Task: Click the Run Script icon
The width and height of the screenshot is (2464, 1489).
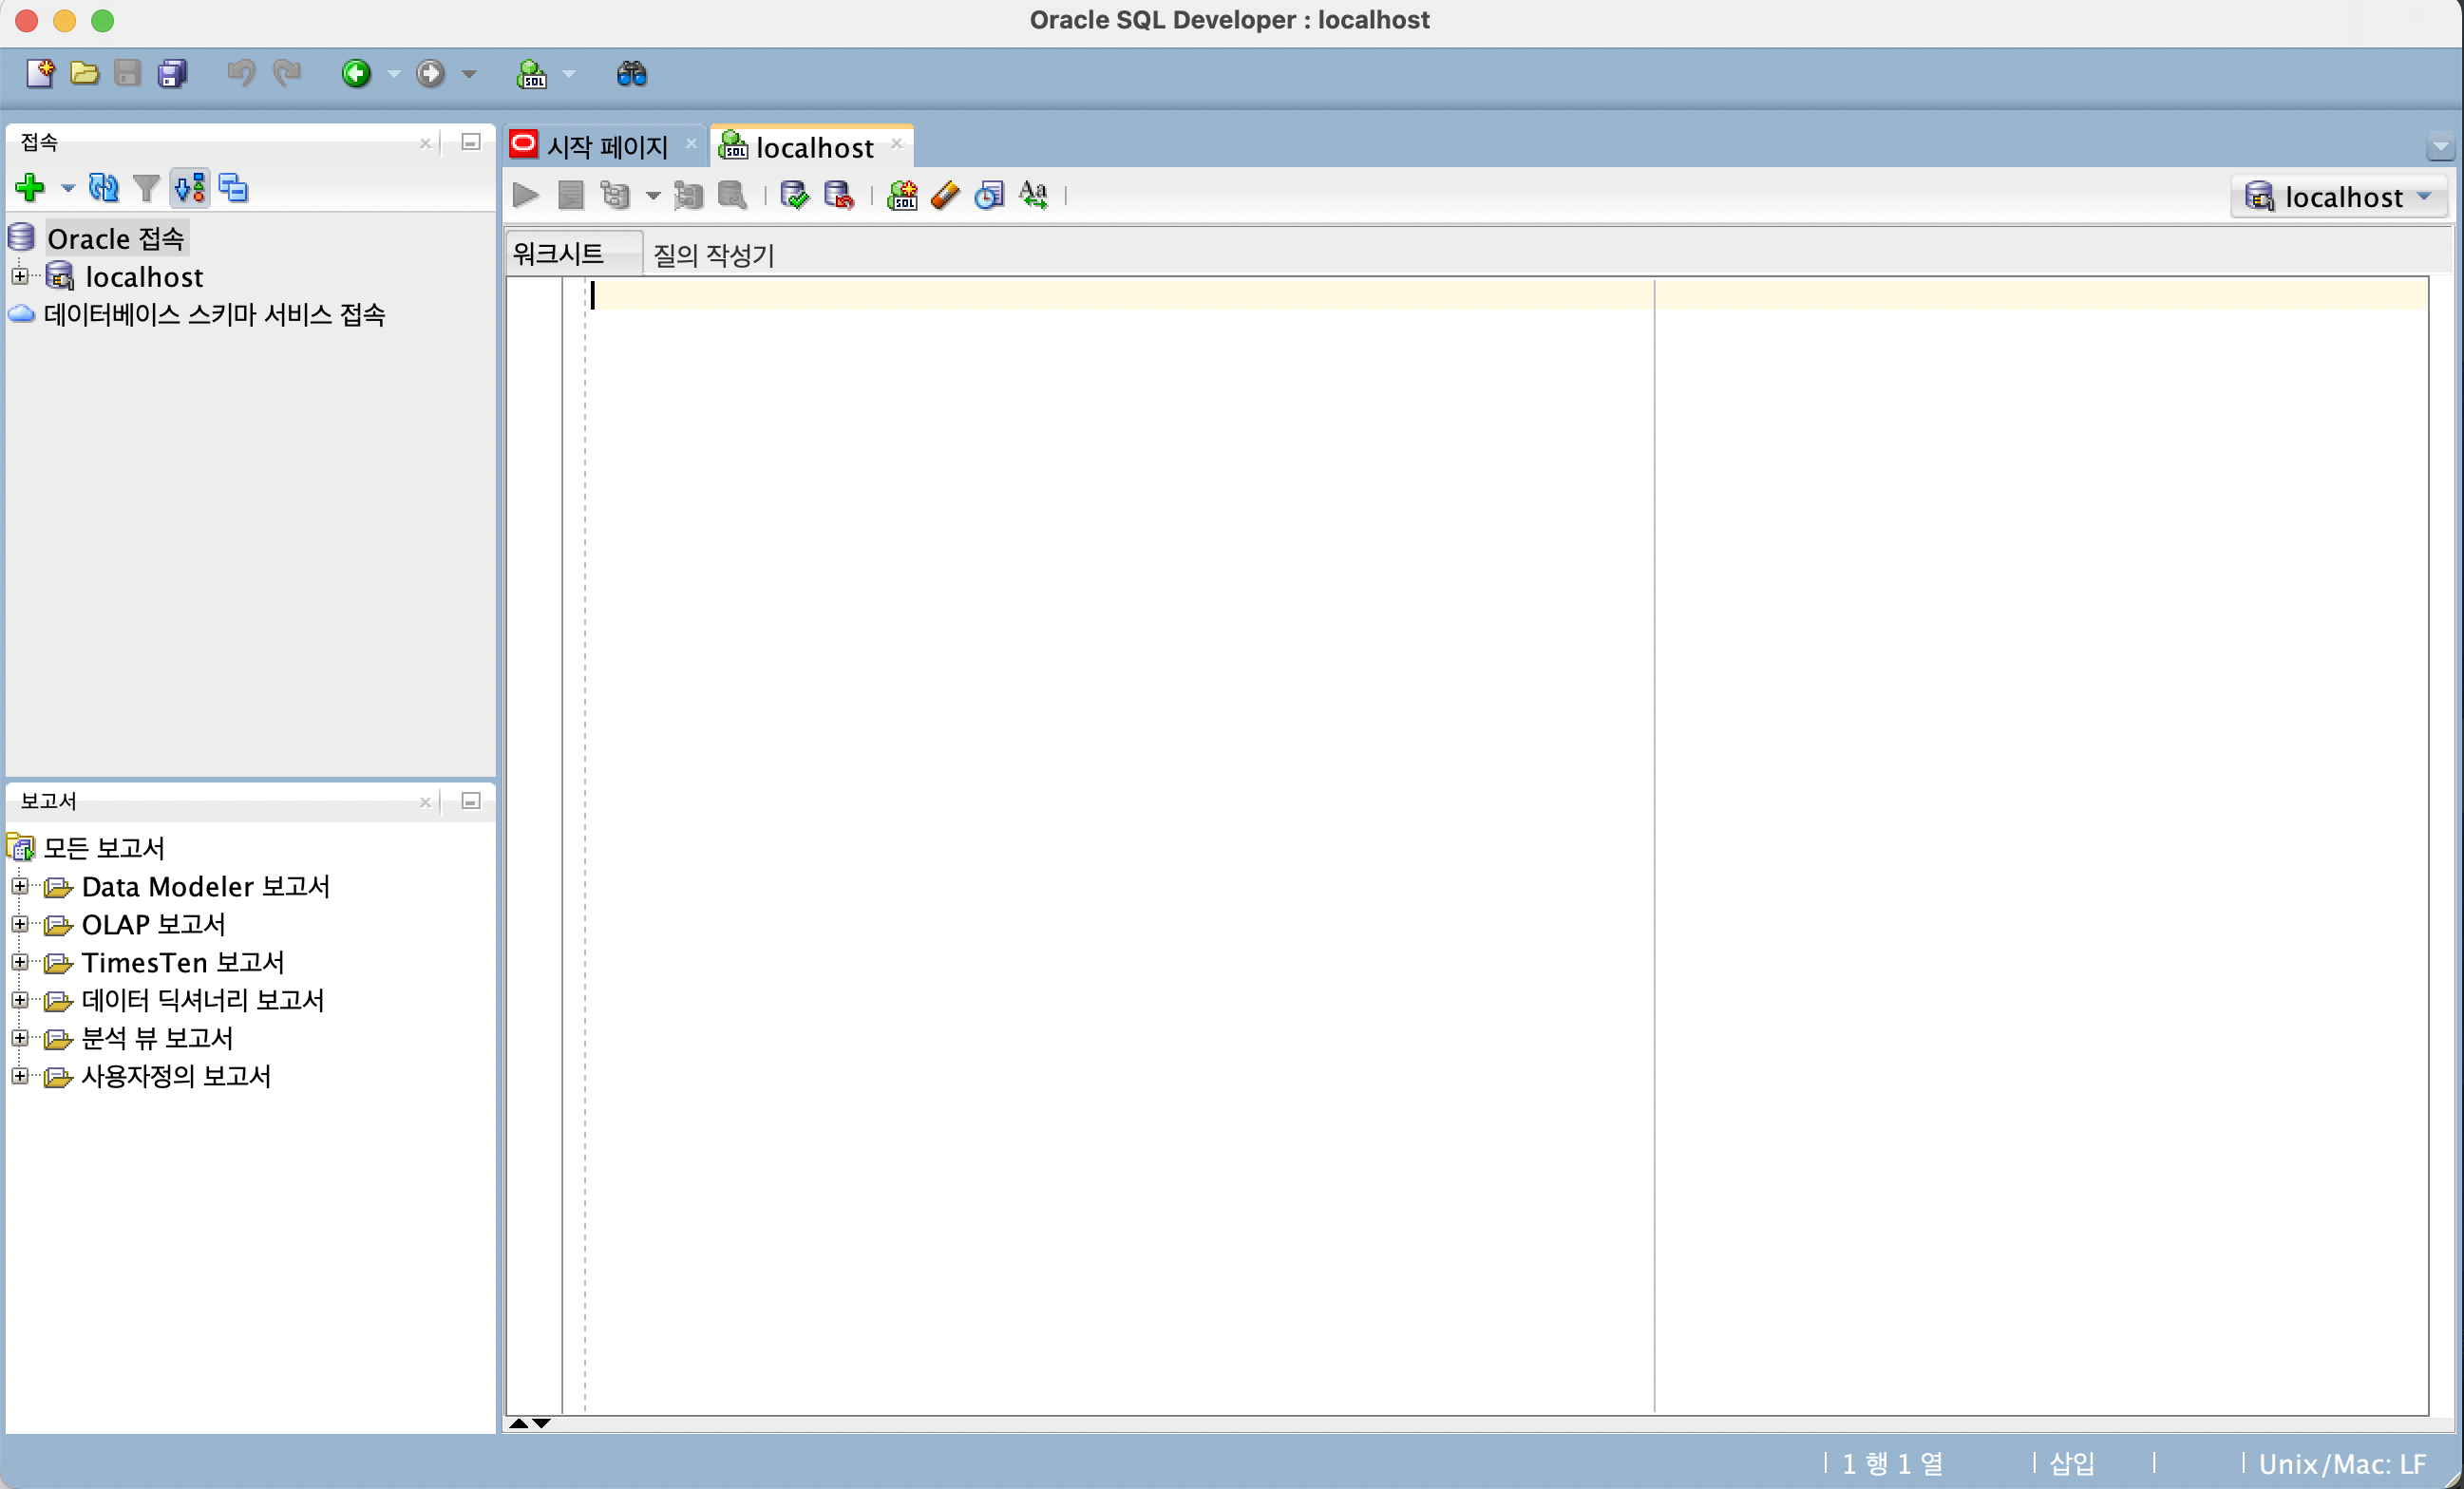Action: pos(570,195)
